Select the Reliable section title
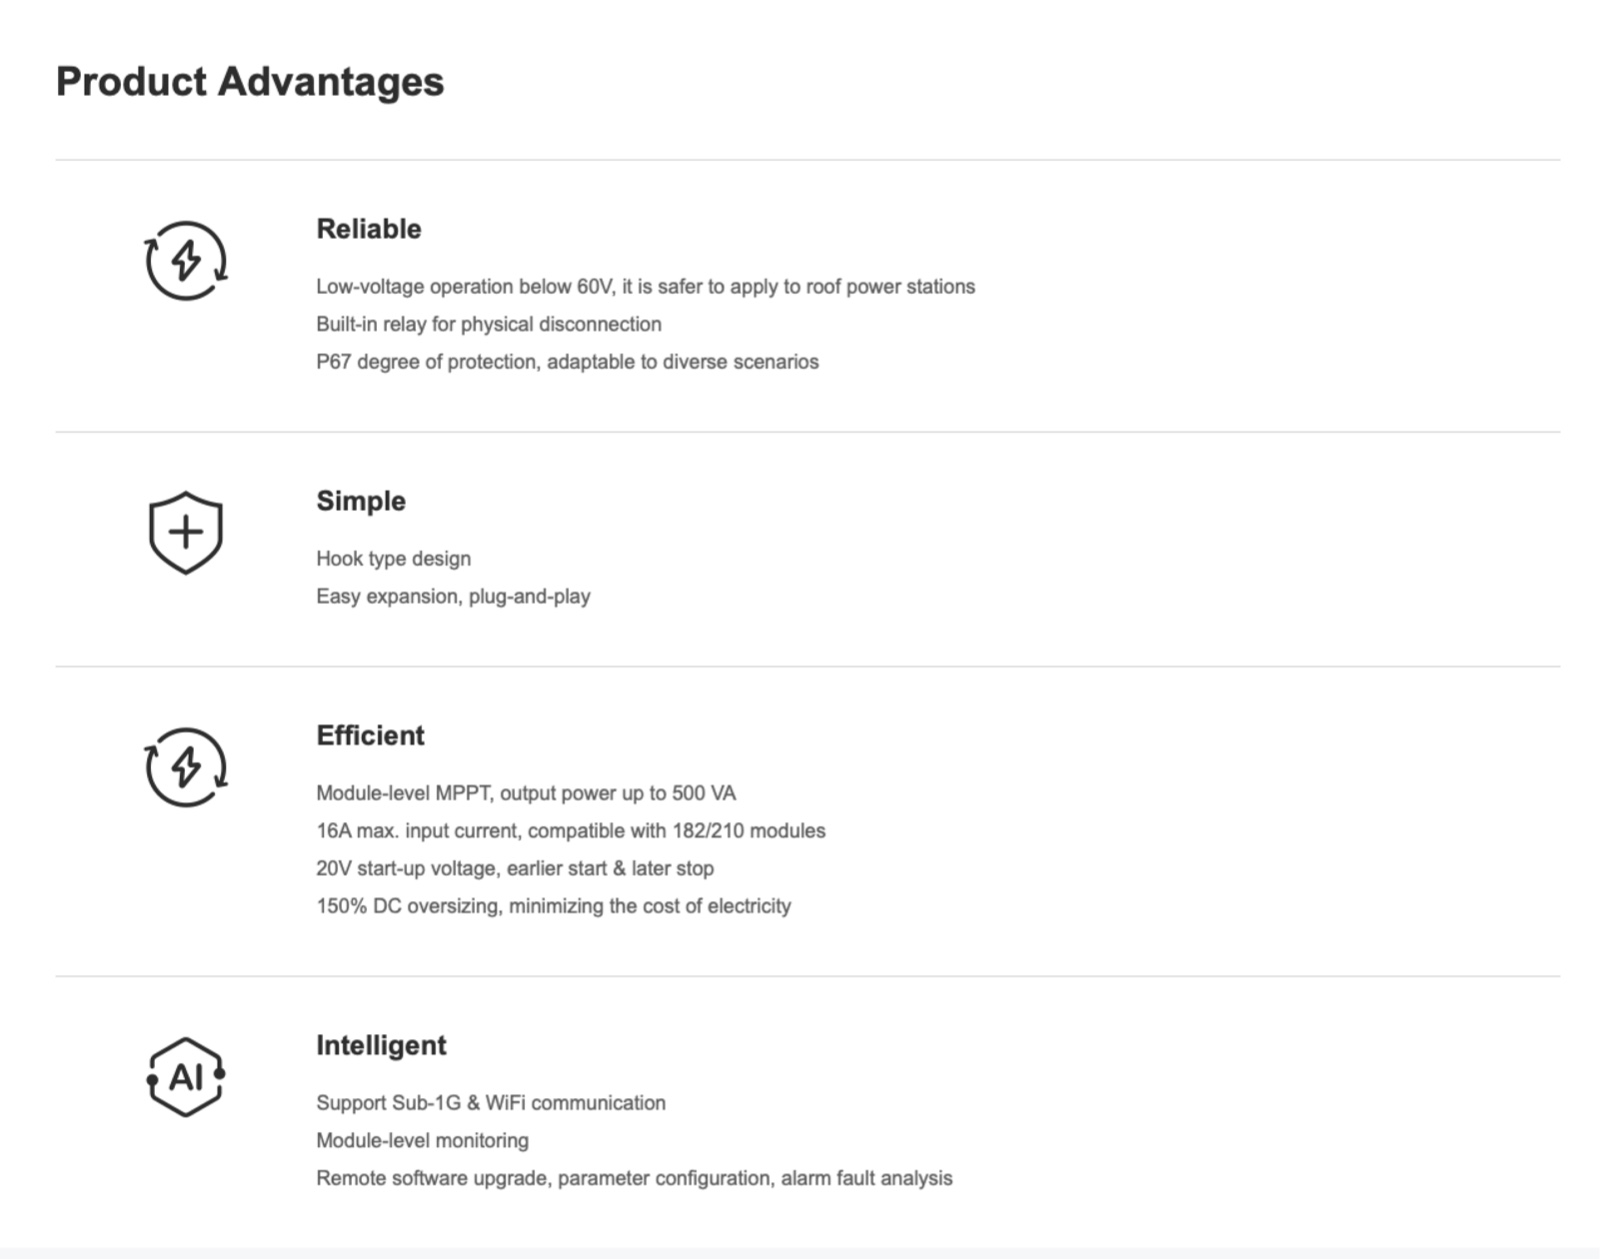This screenshot has height=1259, width=1600. coord(369,229)
